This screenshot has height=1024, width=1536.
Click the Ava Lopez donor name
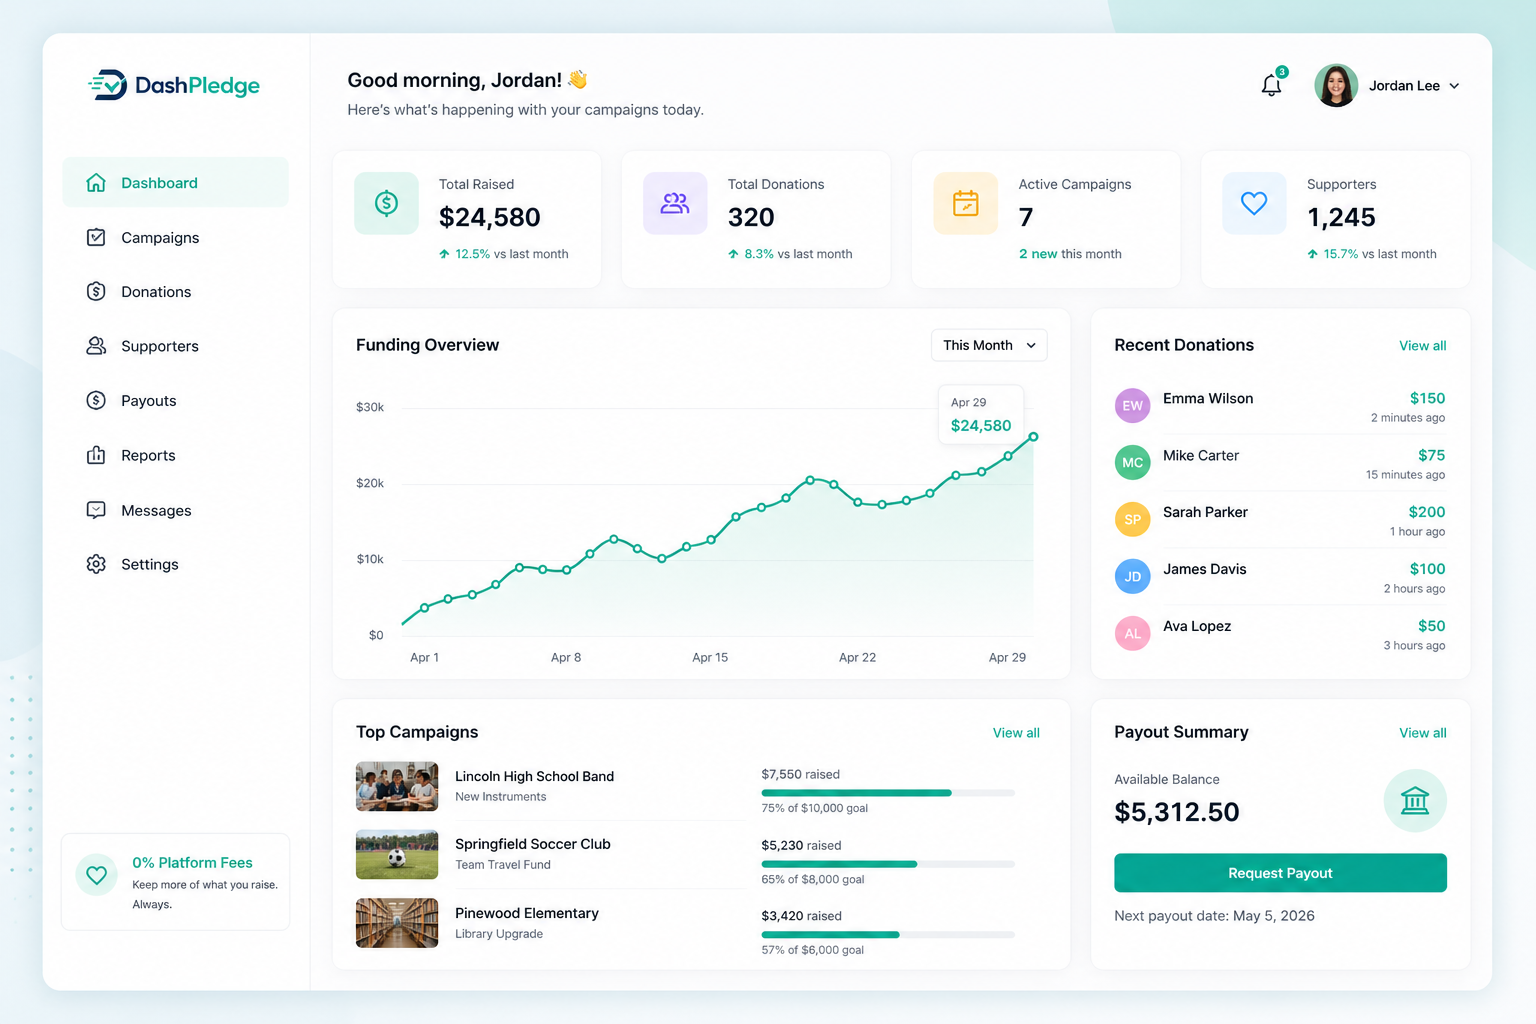click(1197, 626)
